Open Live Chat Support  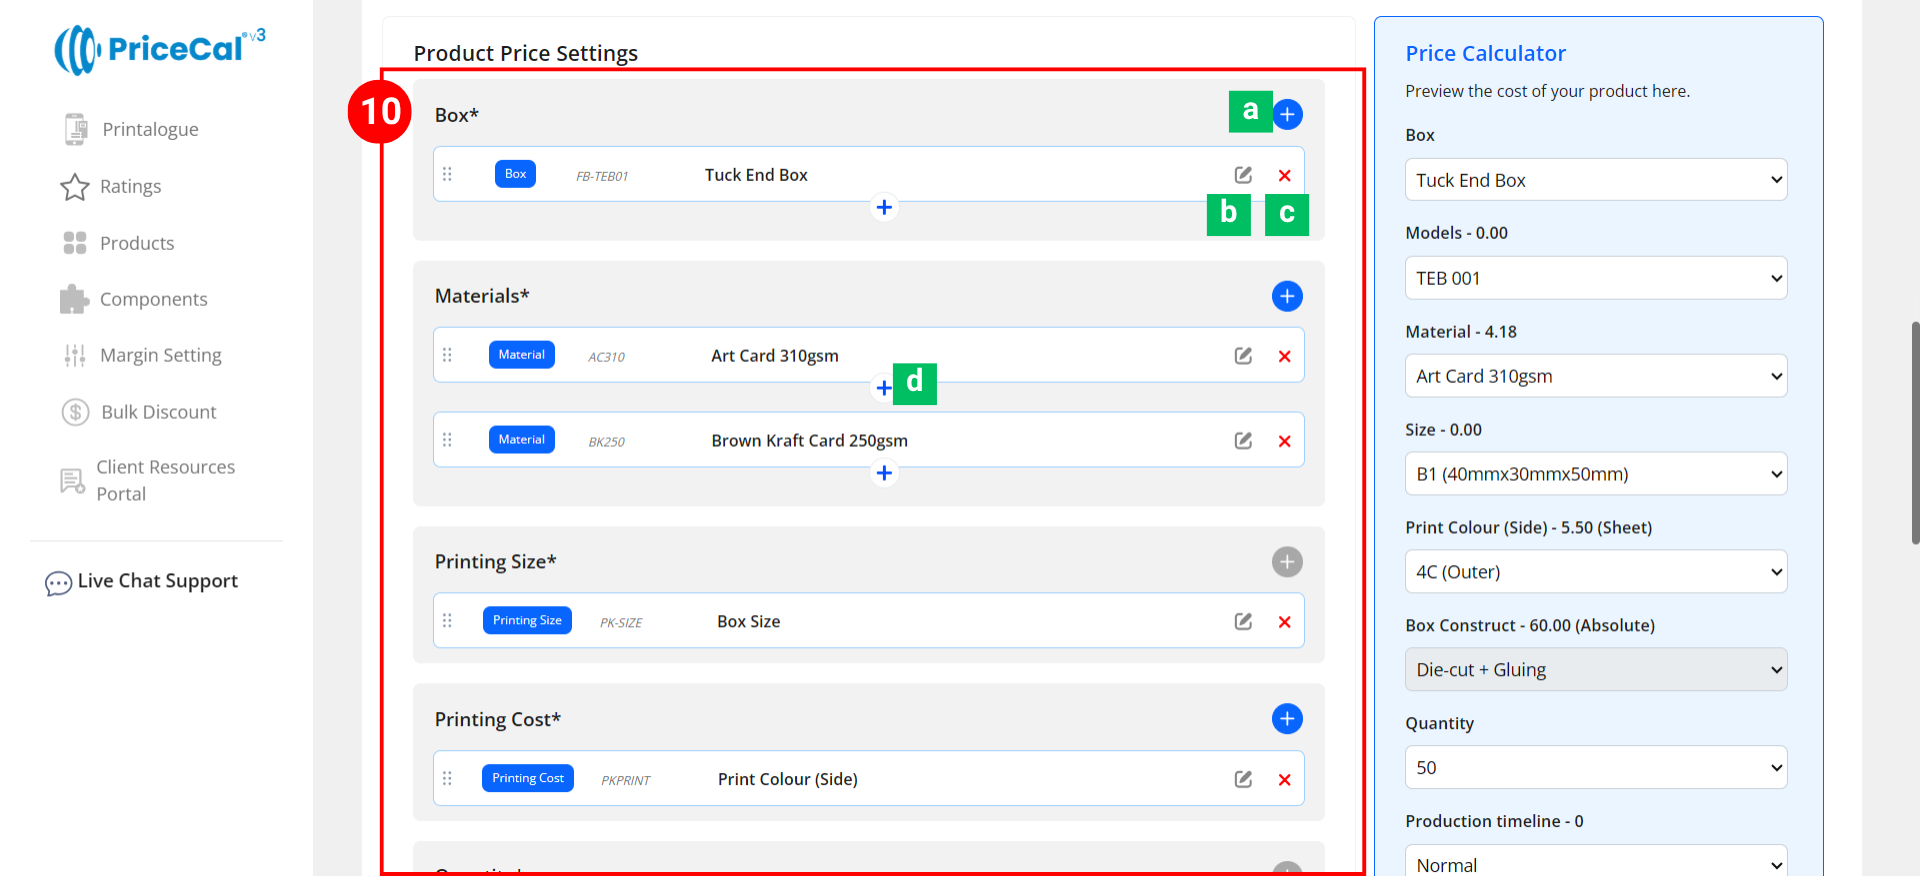tap(157, 581)
